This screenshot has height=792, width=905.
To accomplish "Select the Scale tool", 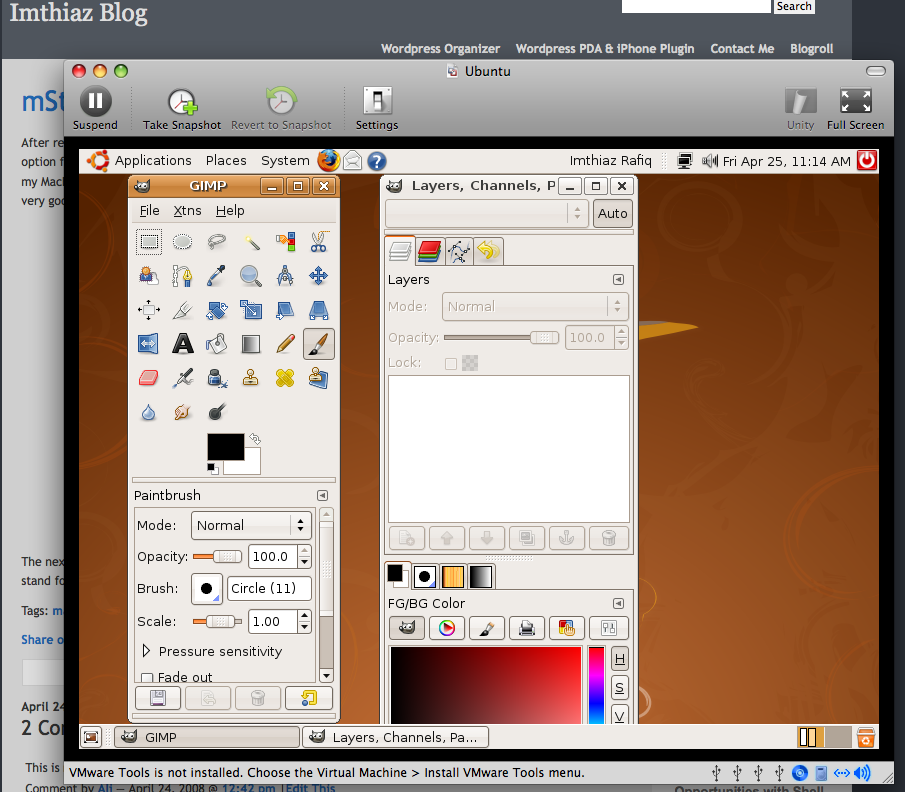I will (x=250, y=310).
